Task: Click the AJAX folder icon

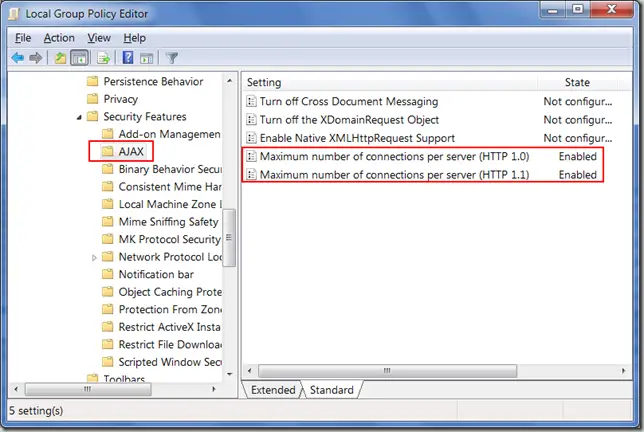Action: coord(108,152)
